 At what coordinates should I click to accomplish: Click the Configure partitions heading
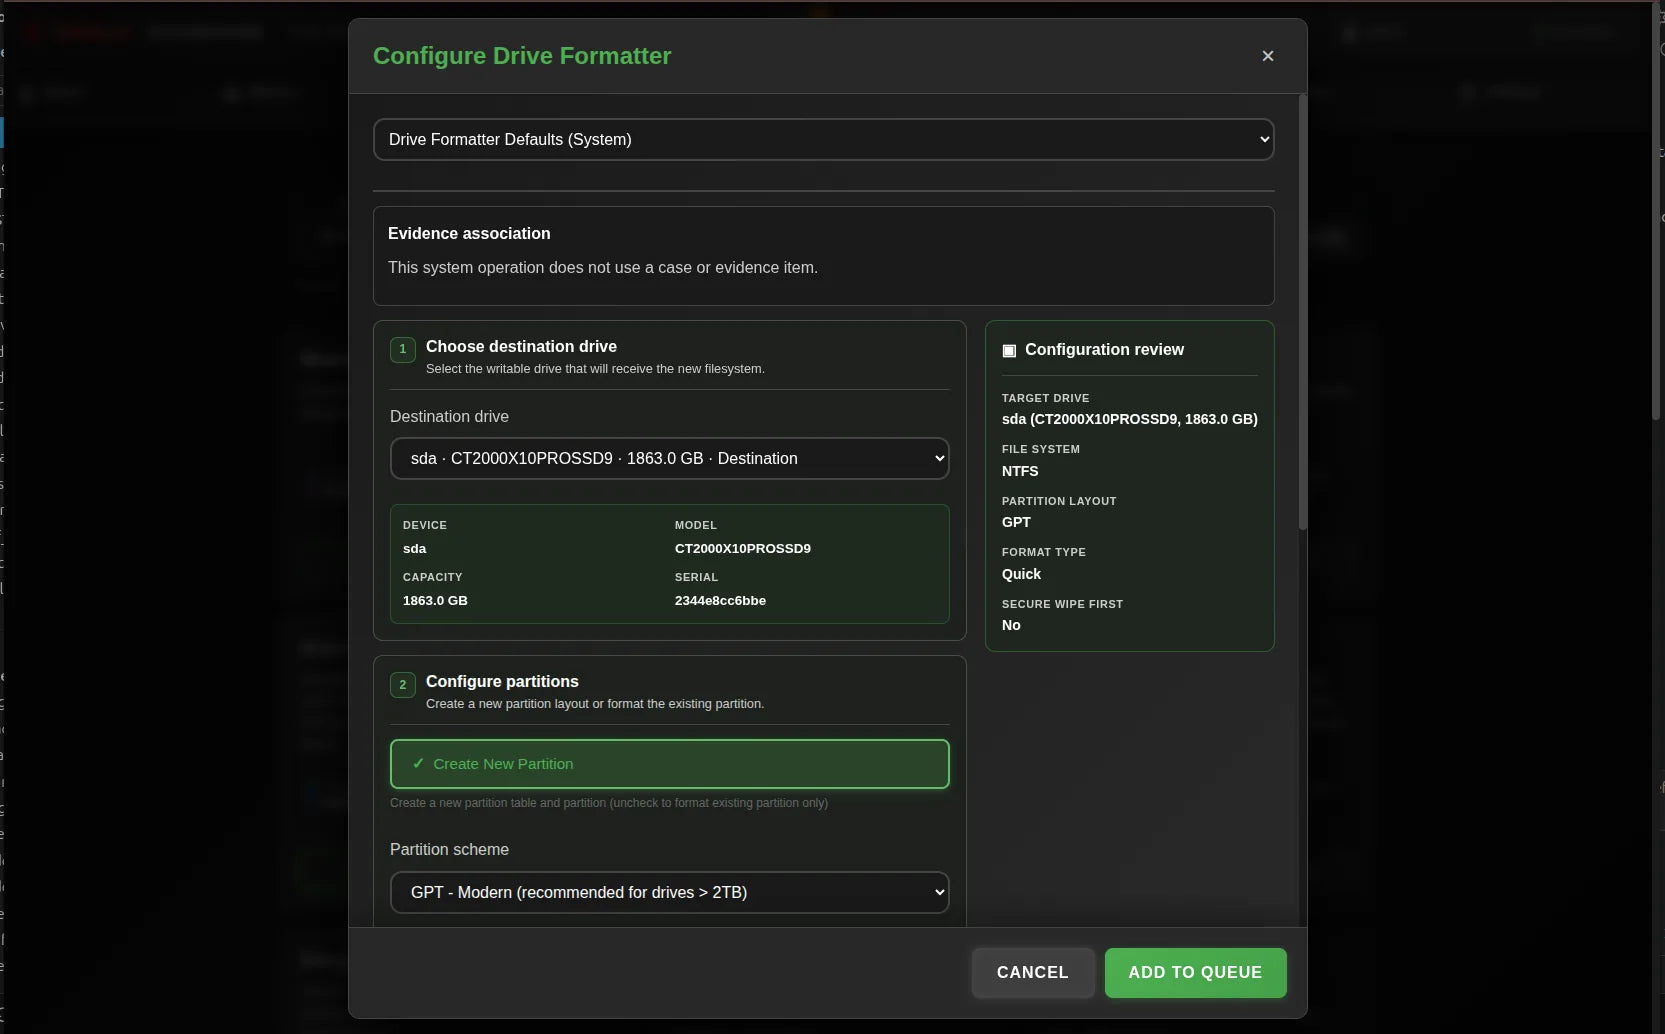click(x=502, y=681)
